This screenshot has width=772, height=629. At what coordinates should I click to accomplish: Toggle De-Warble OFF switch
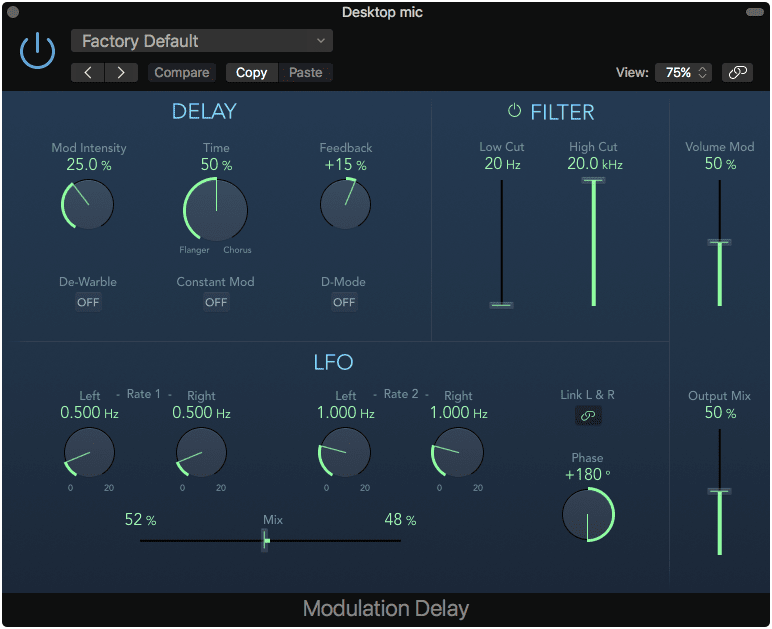coord(88,302)
